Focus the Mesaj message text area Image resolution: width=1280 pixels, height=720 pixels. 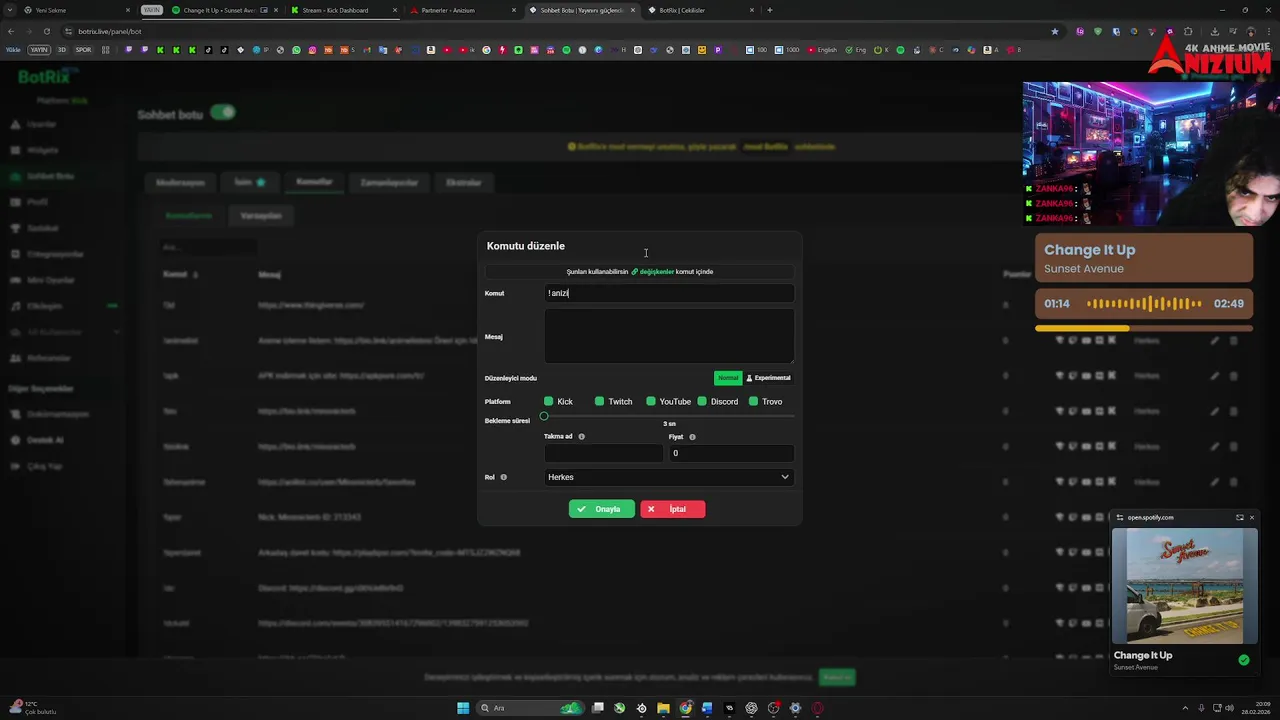point(669,336)
